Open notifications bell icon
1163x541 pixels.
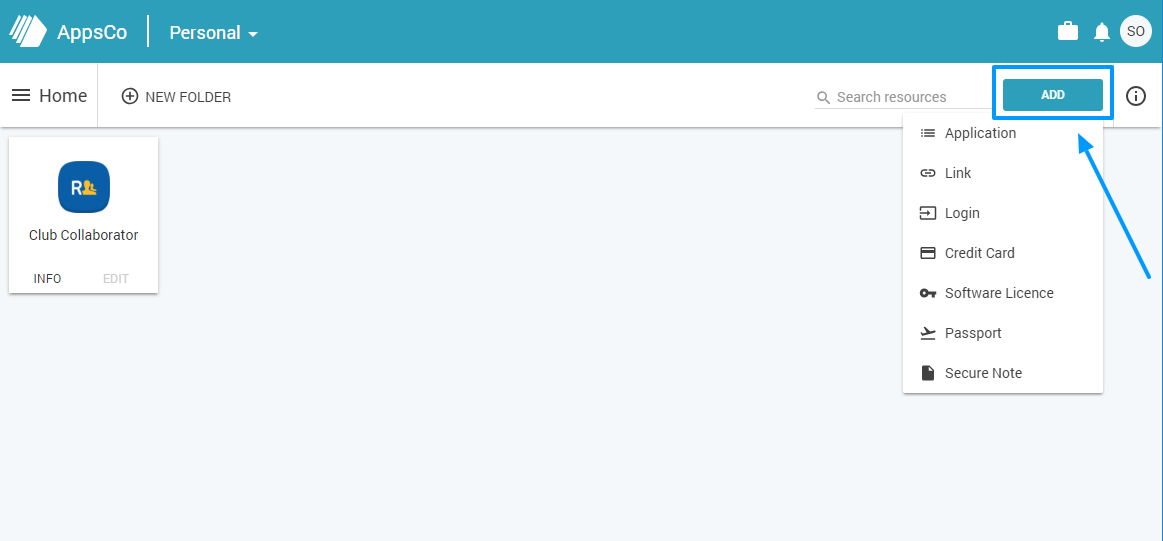point(1101,32)
